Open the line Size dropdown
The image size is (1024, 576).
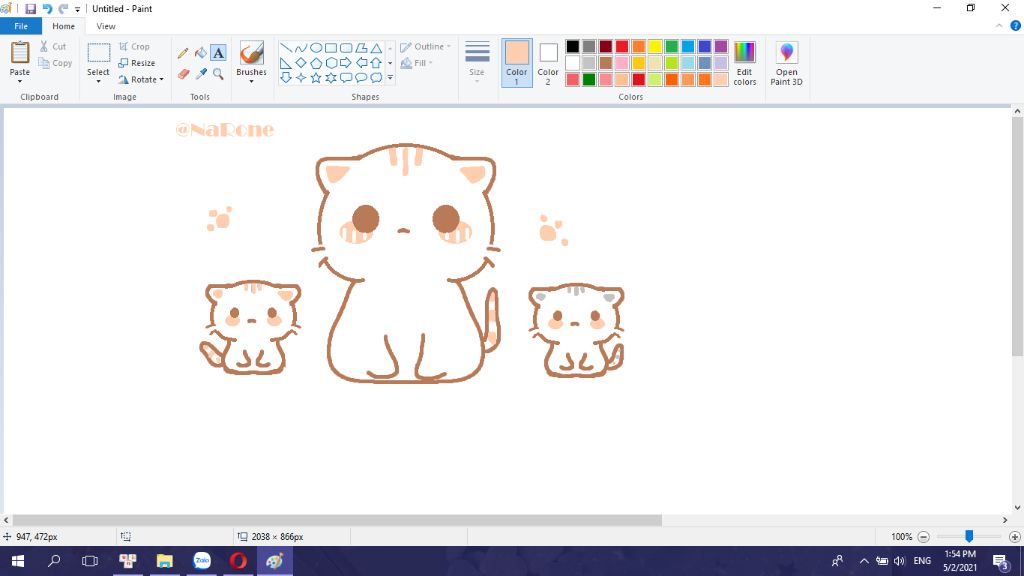(477, 62)
